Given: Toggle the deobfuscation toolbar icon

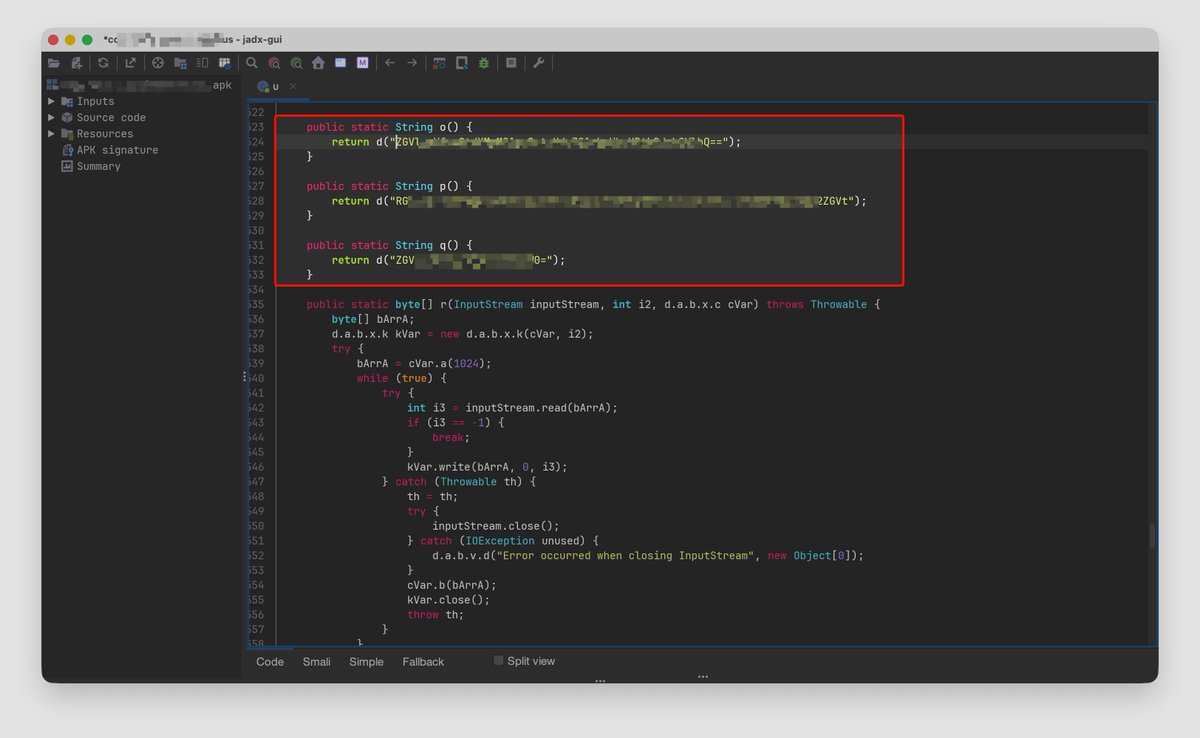Looking at the screenshot, I should (x=439, y=63).
